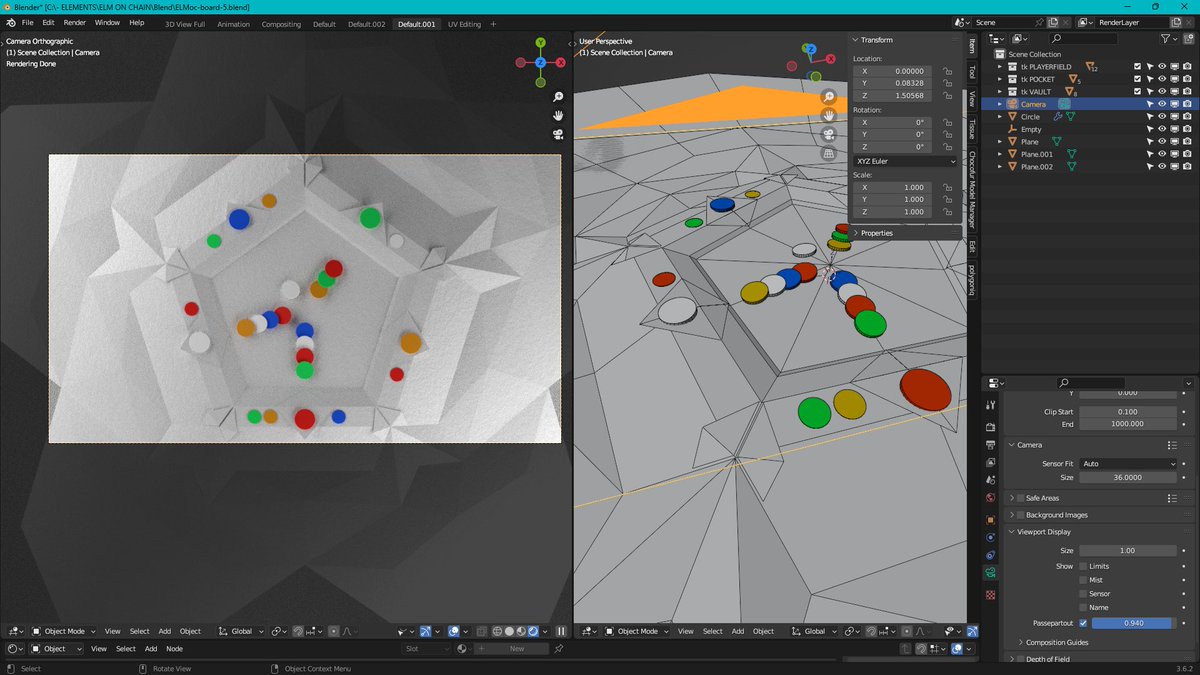The image size is (1200, 675).
Task: Switch to the UV Editing workspace tab
Action: 464,24
